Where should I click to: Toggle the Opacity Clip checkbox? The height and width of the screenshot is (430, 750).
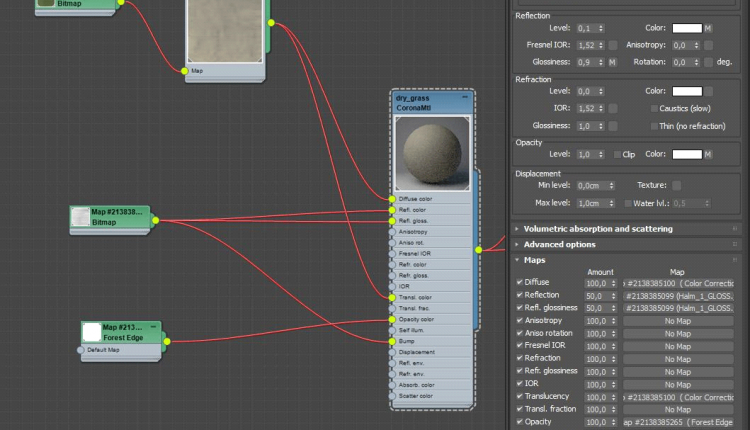(x=616, y=155)
